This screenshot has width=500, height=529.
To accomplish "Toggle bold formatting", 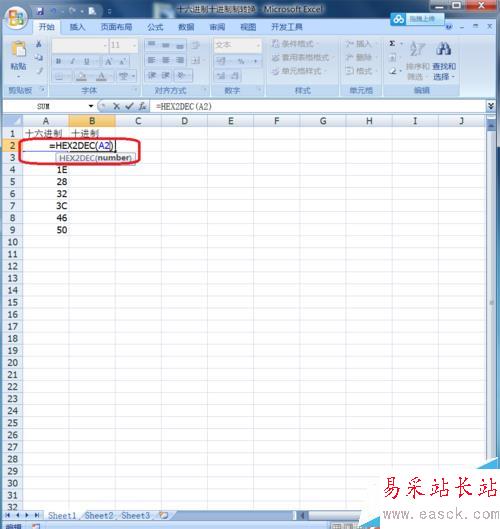I will point(58,61).
